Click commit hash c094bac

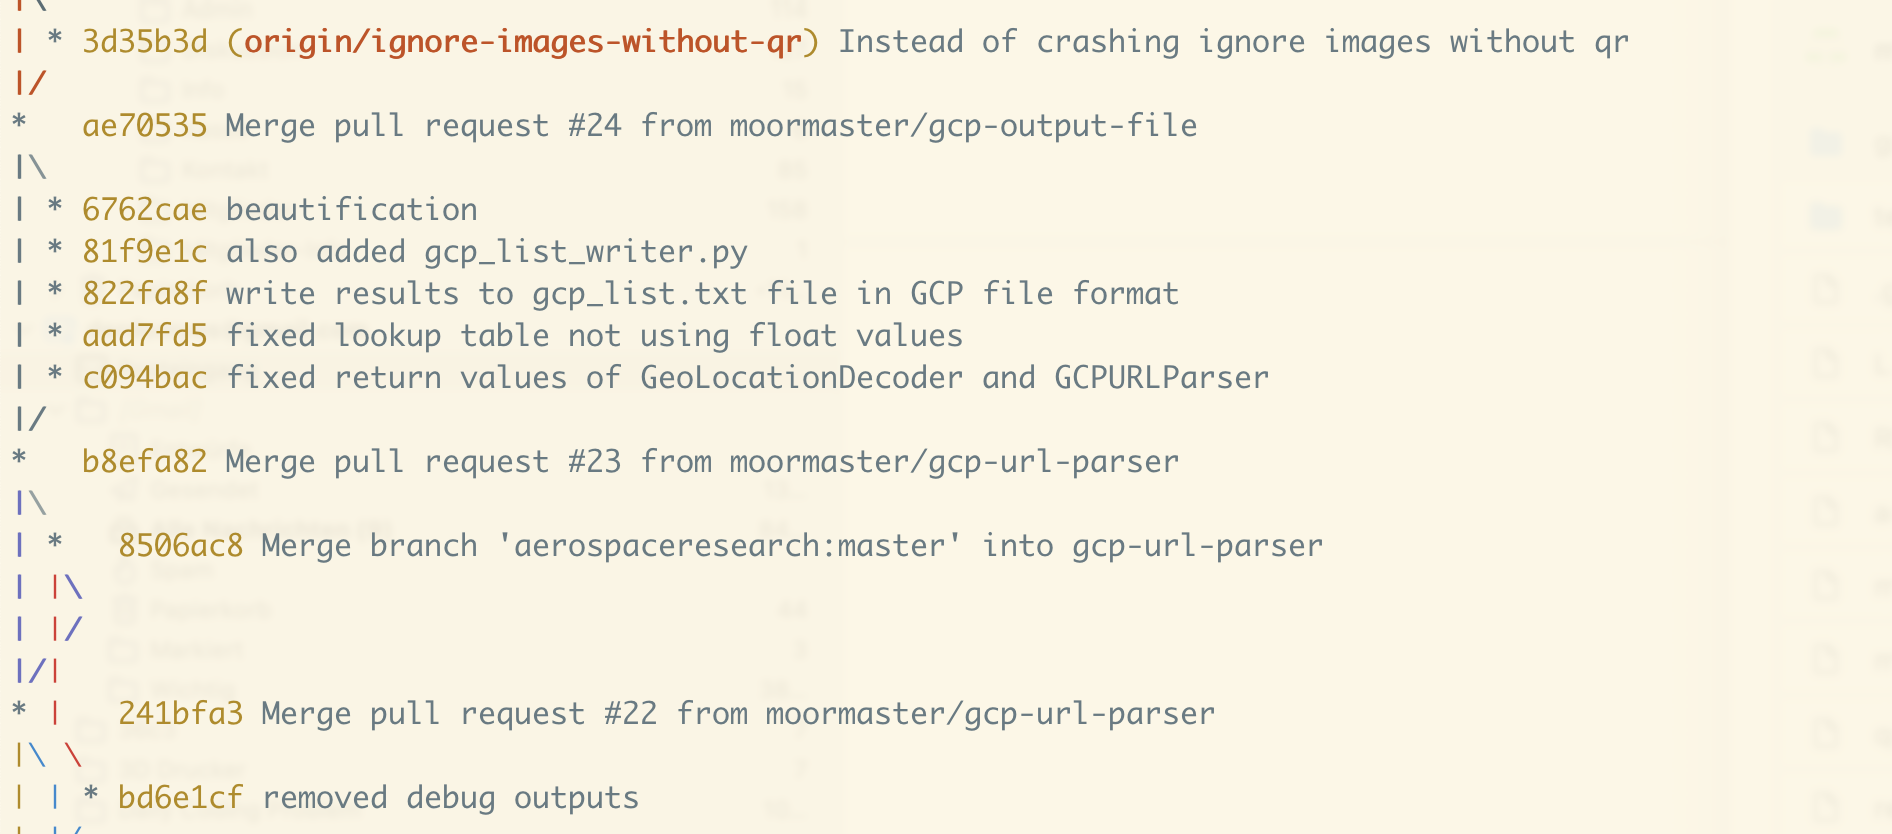tap(144, 378)
